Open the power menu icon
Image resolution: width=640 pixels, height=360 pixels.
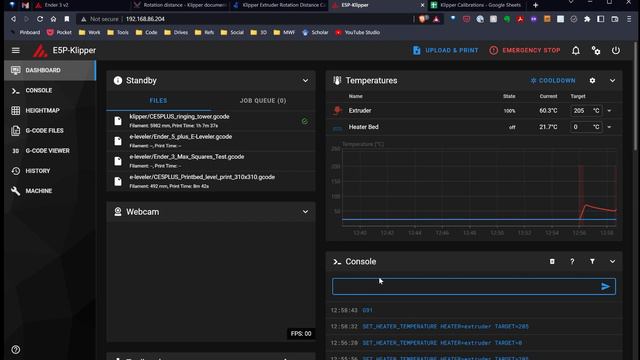point(616,51)
